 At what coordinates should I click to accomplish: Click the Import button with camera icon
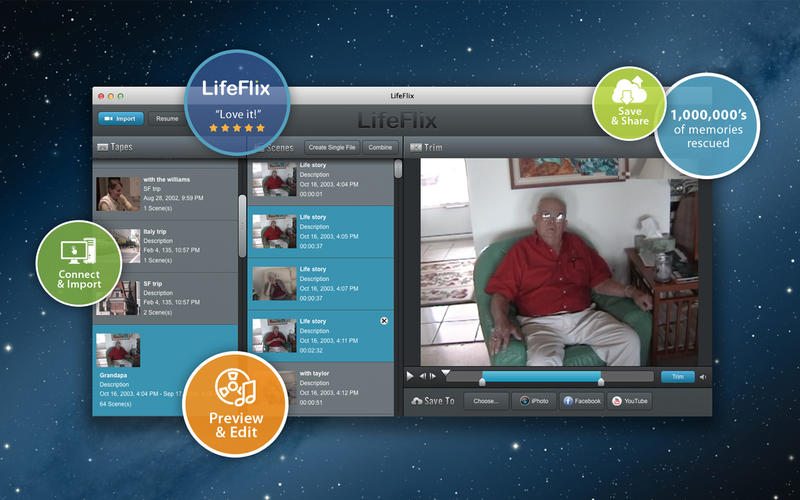(x=120, y=118)
